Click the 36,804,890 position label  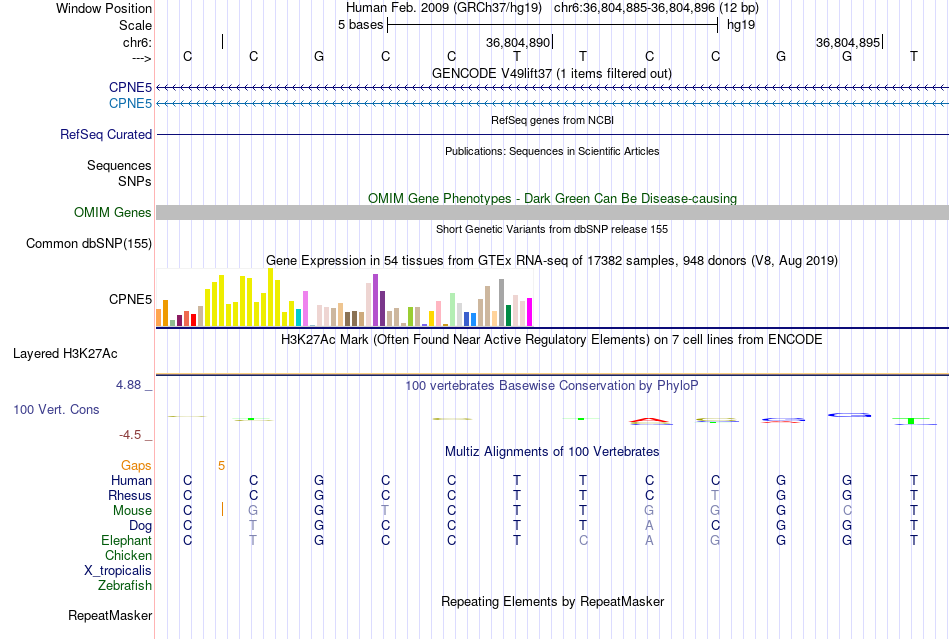click(518, 42)
